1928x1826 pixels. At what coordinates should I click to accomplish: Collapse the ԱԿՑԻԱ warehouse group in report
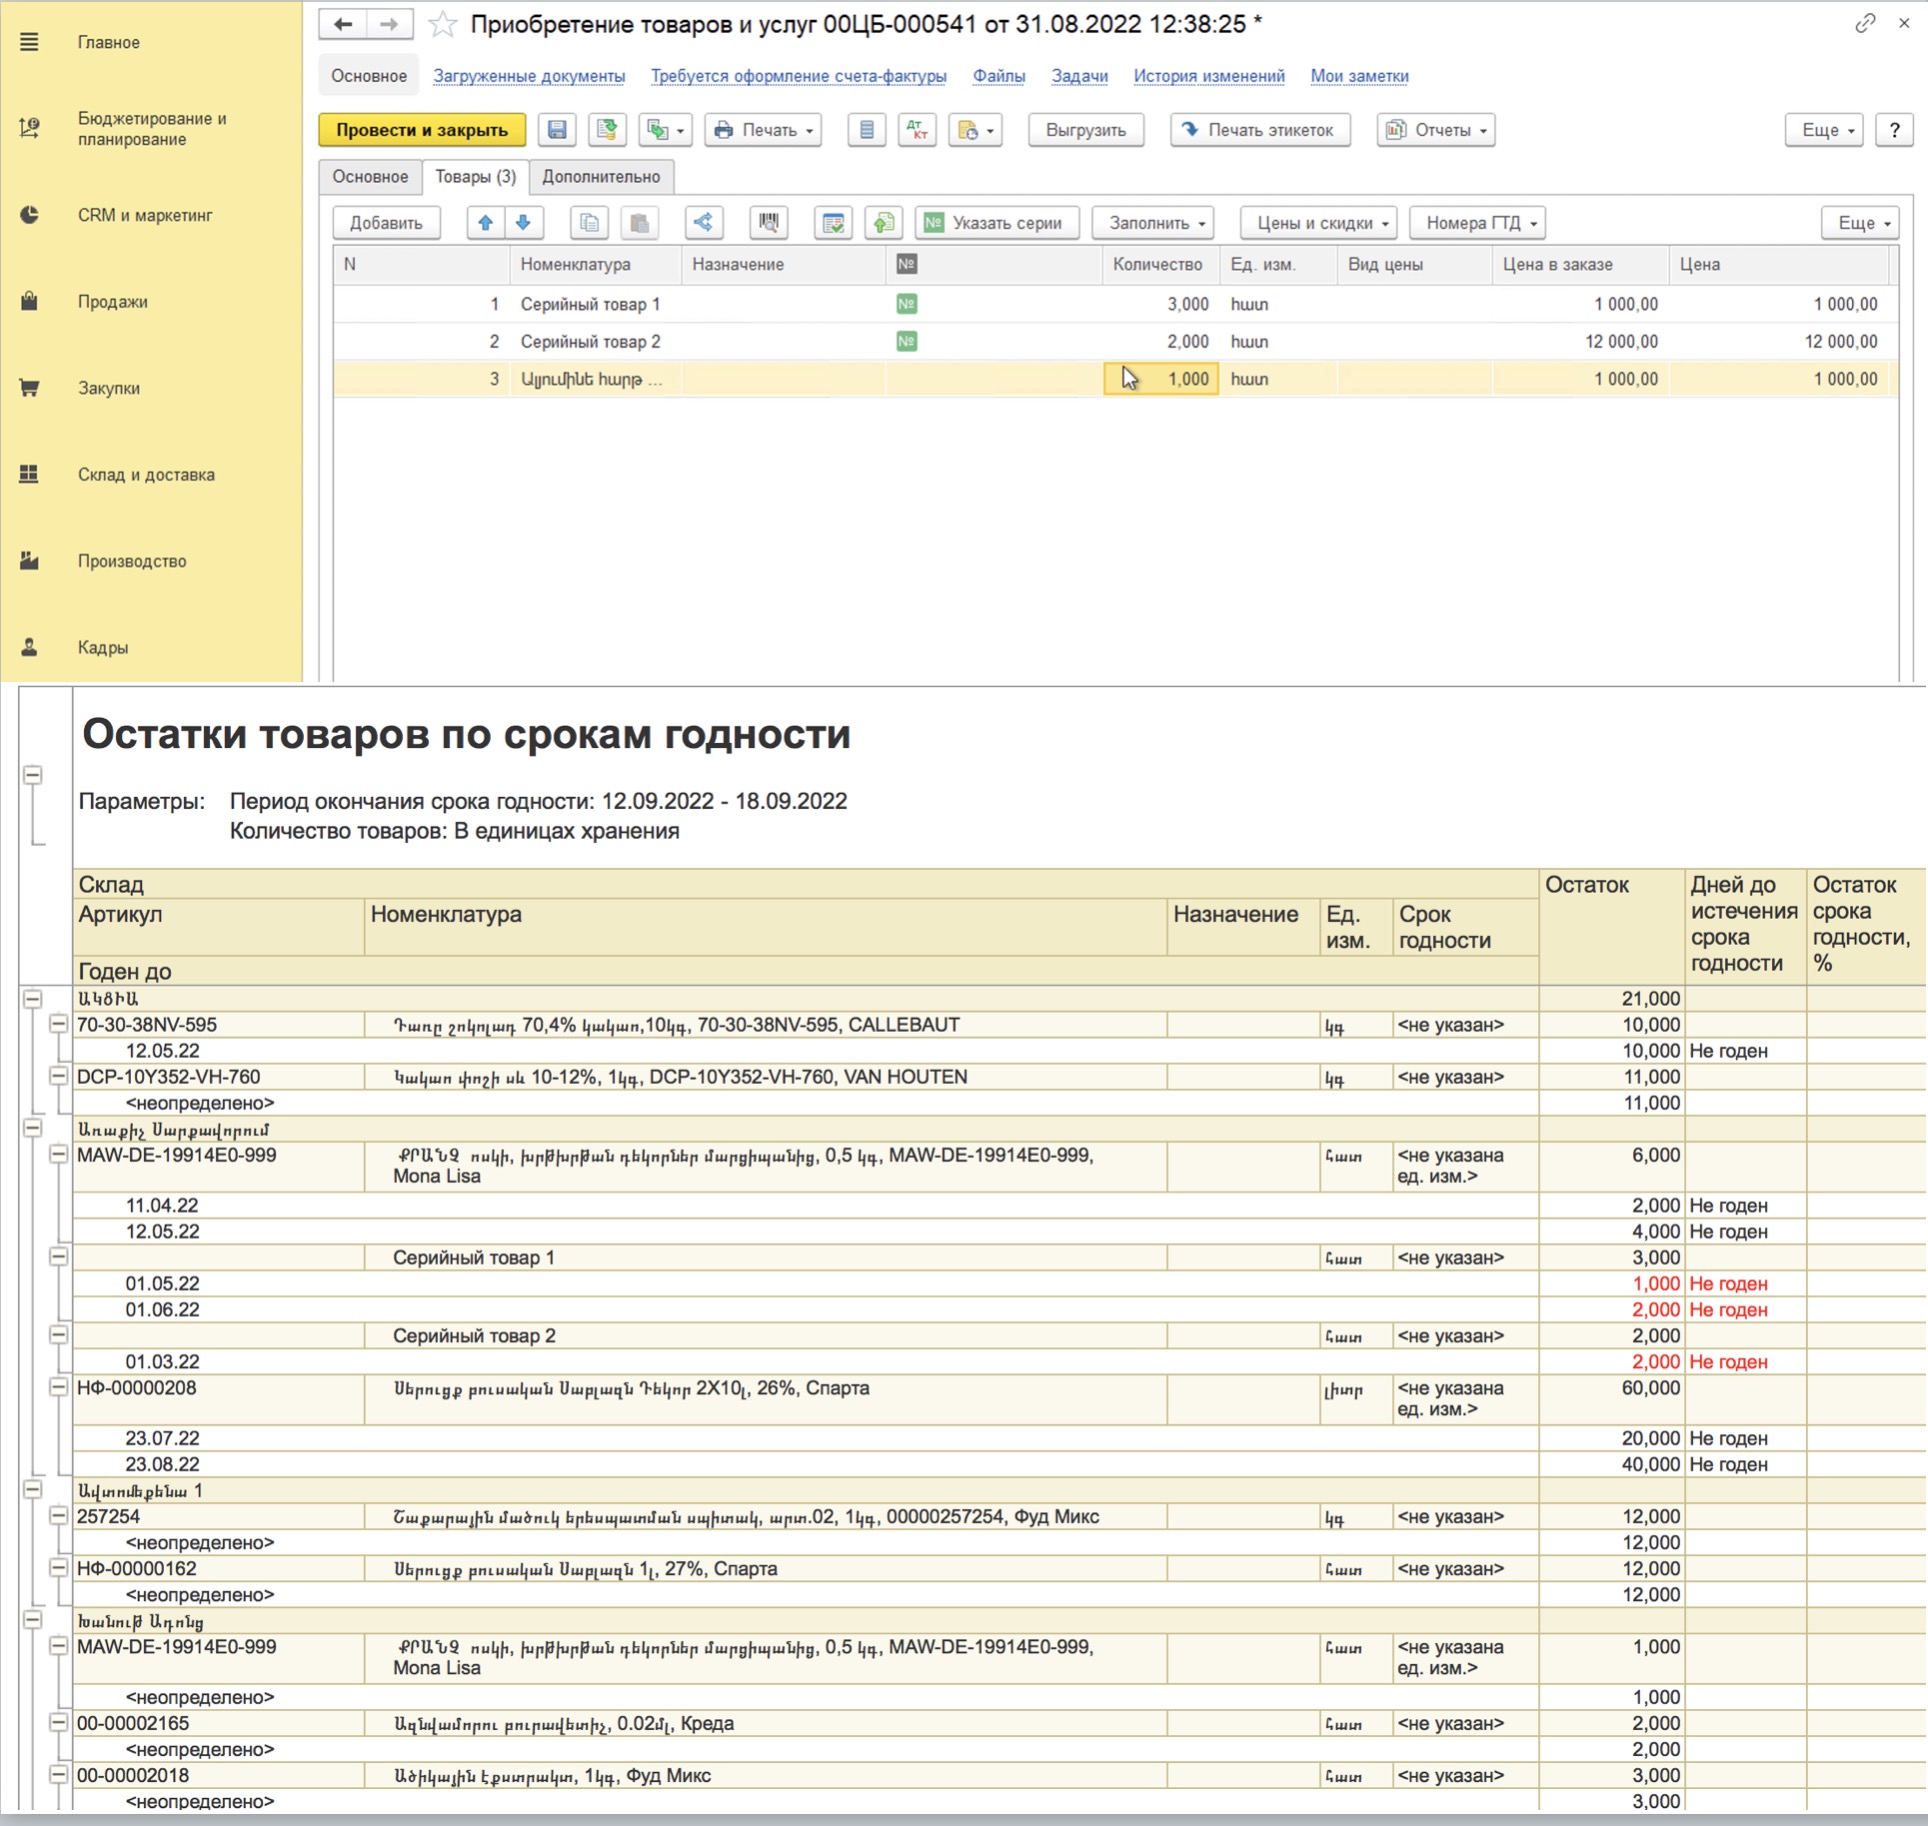[33, 998]
